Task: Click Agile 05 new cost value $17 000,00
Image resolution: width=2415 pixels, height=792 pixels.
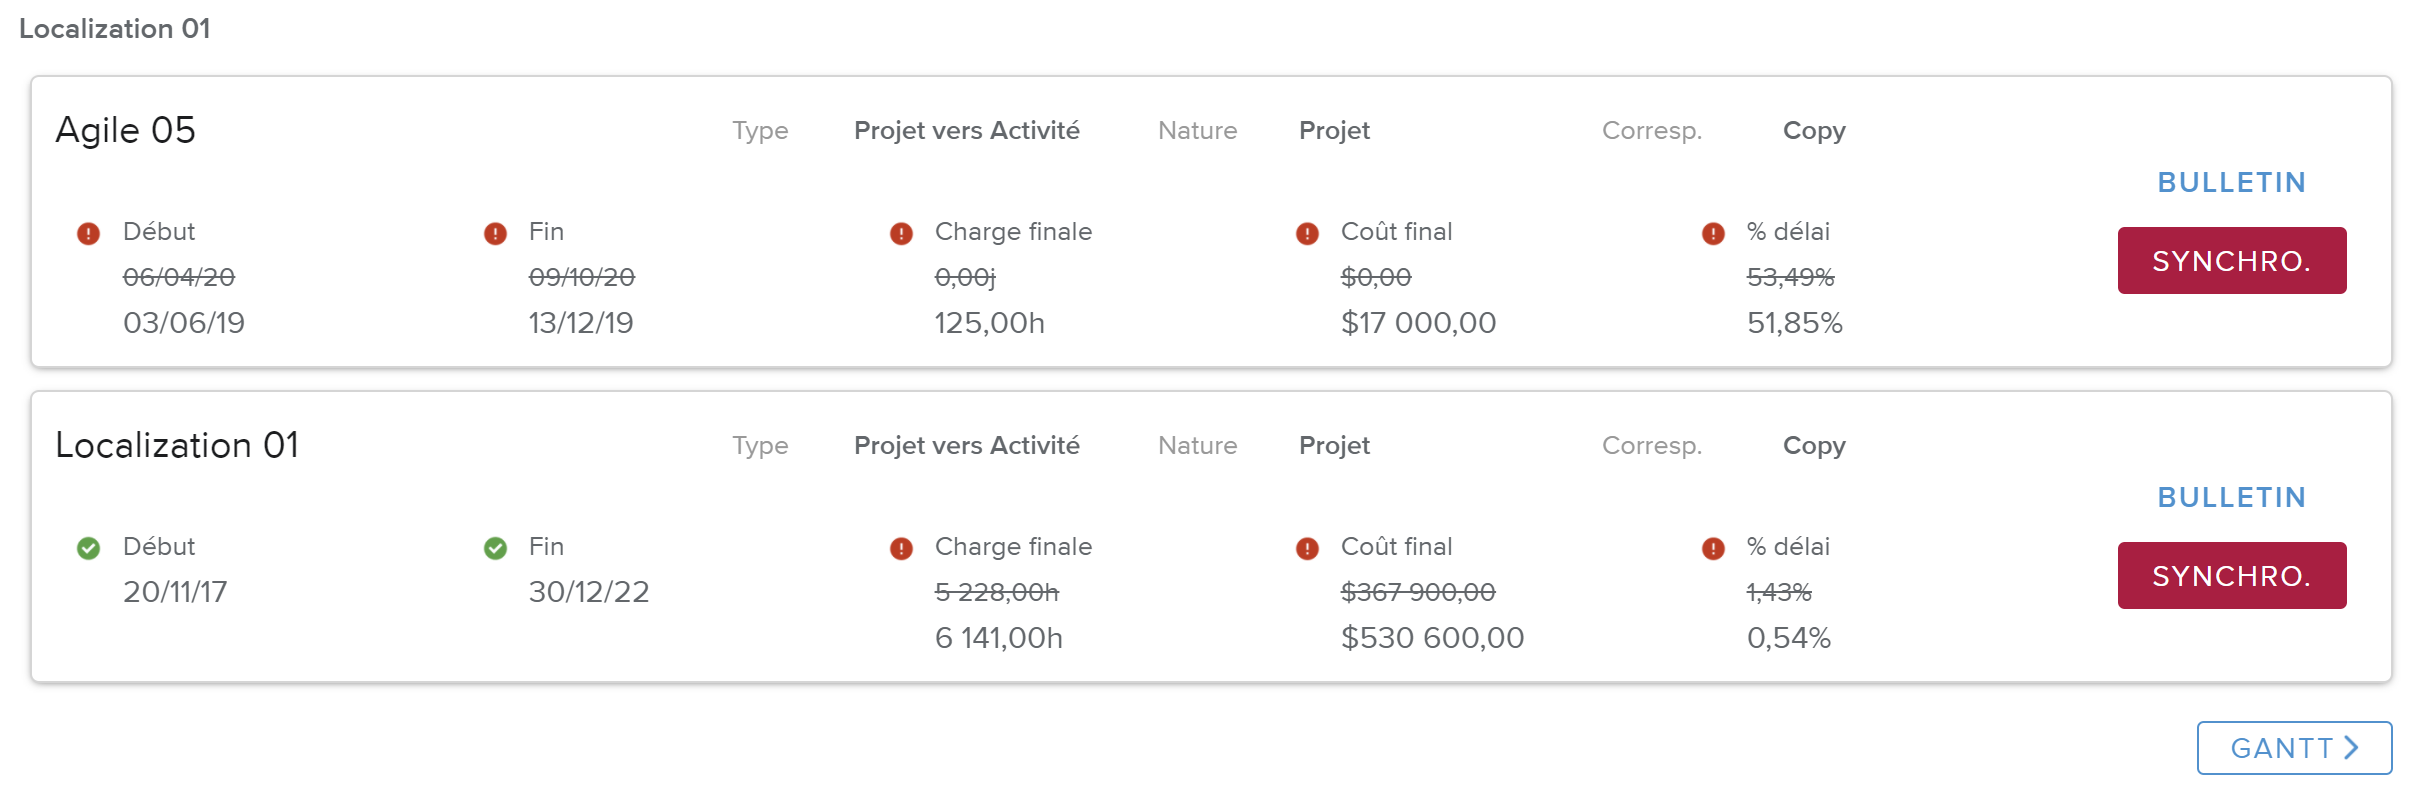Action: (x=1418, y=323)
